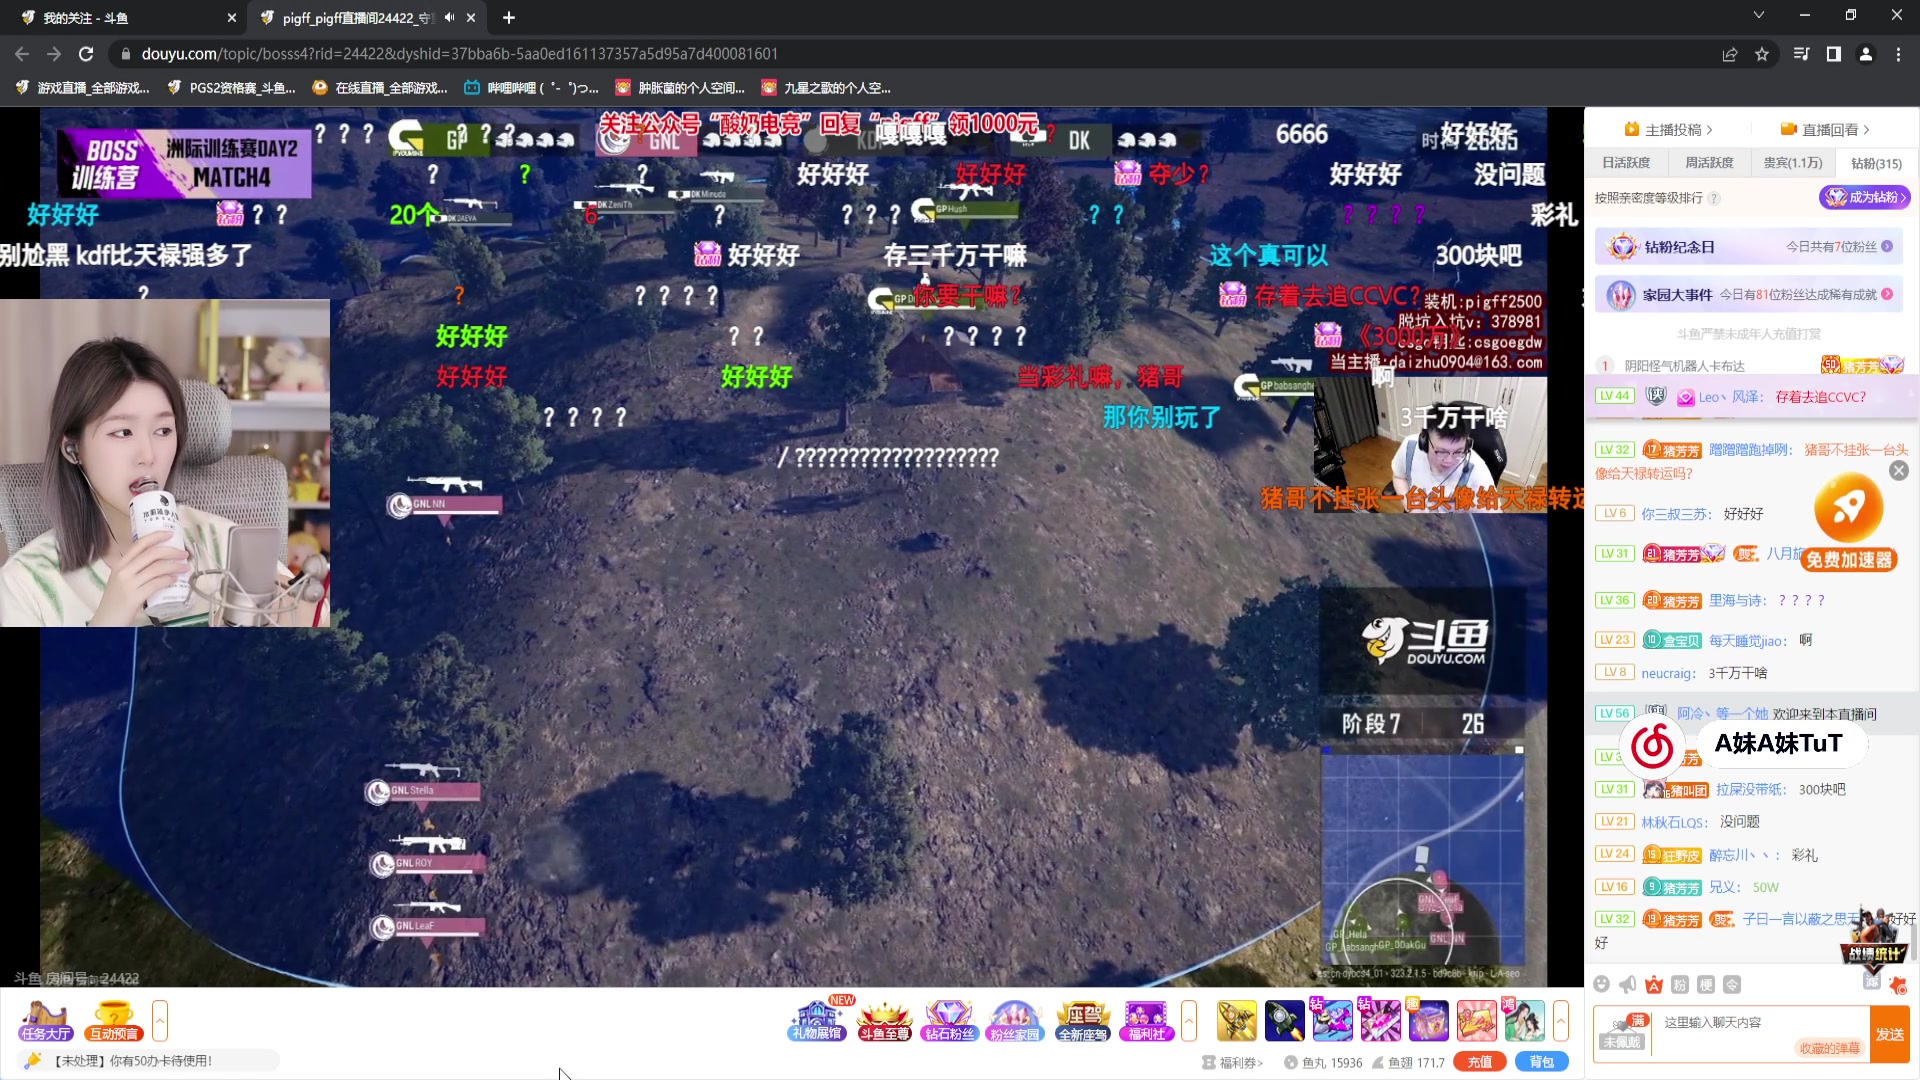This screenshot has width=1920, height=1080.
Task: Expand the left activity icons panel
Action: click(160, 1021)
